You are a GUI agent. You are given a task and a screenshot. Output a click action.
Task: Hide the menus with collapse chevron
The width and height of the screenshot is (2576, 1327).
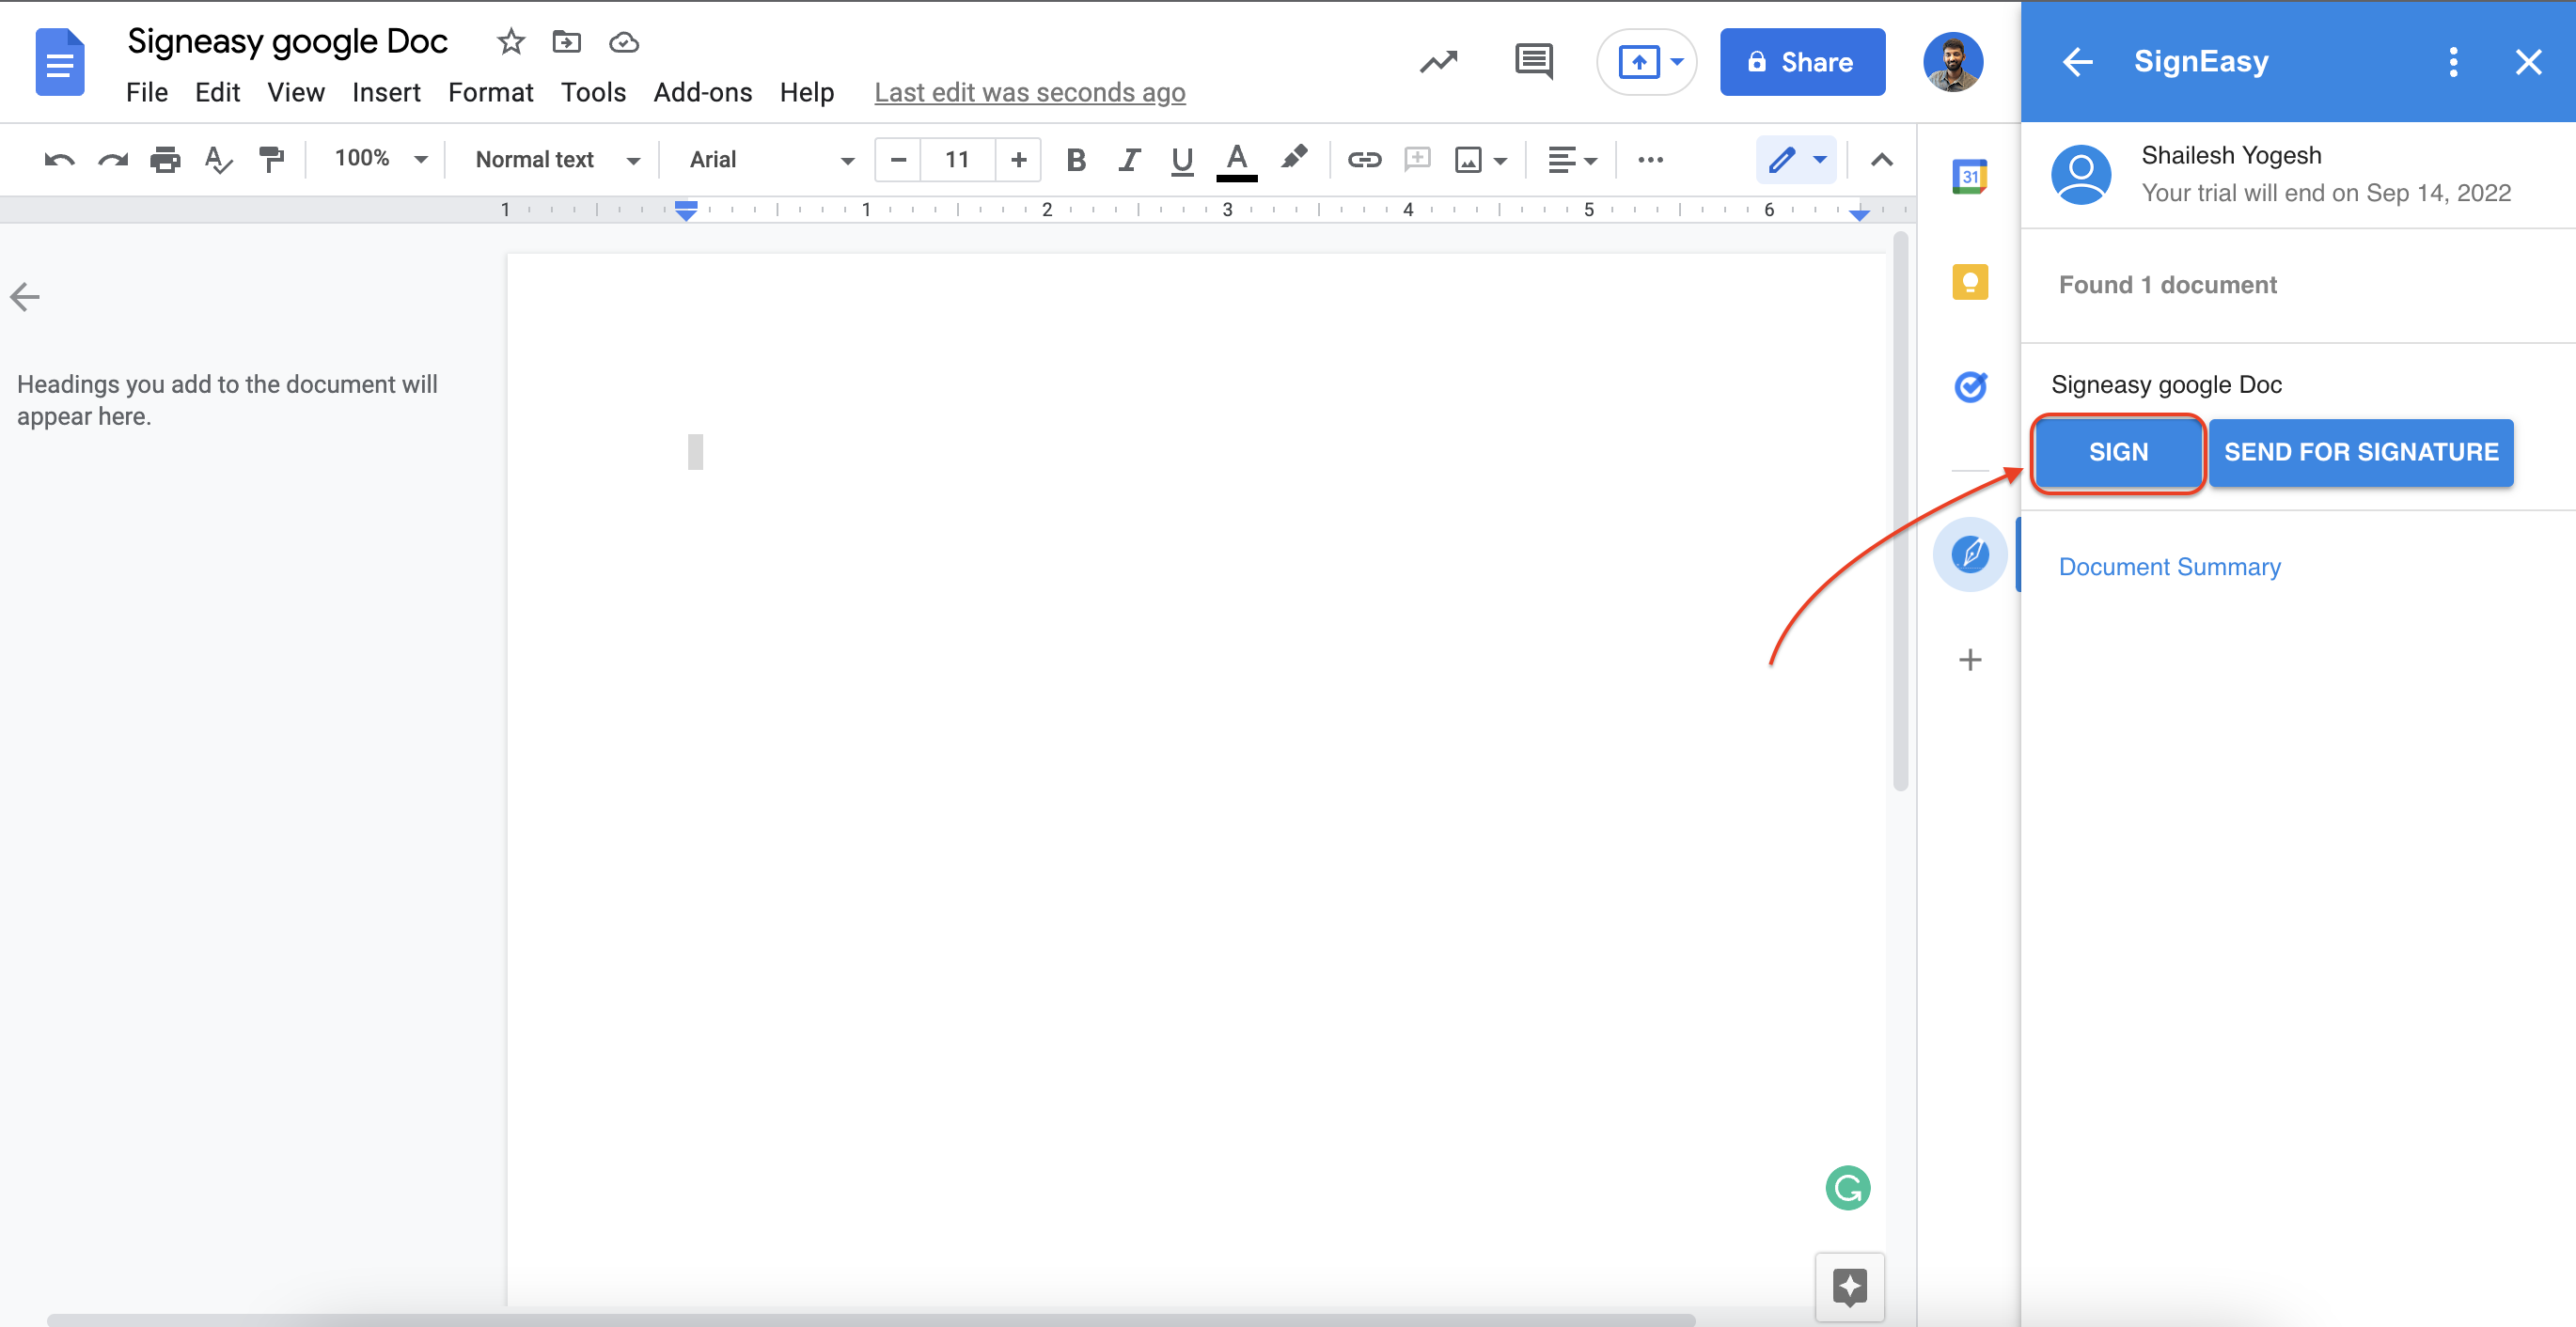(x=1881, y=160)
